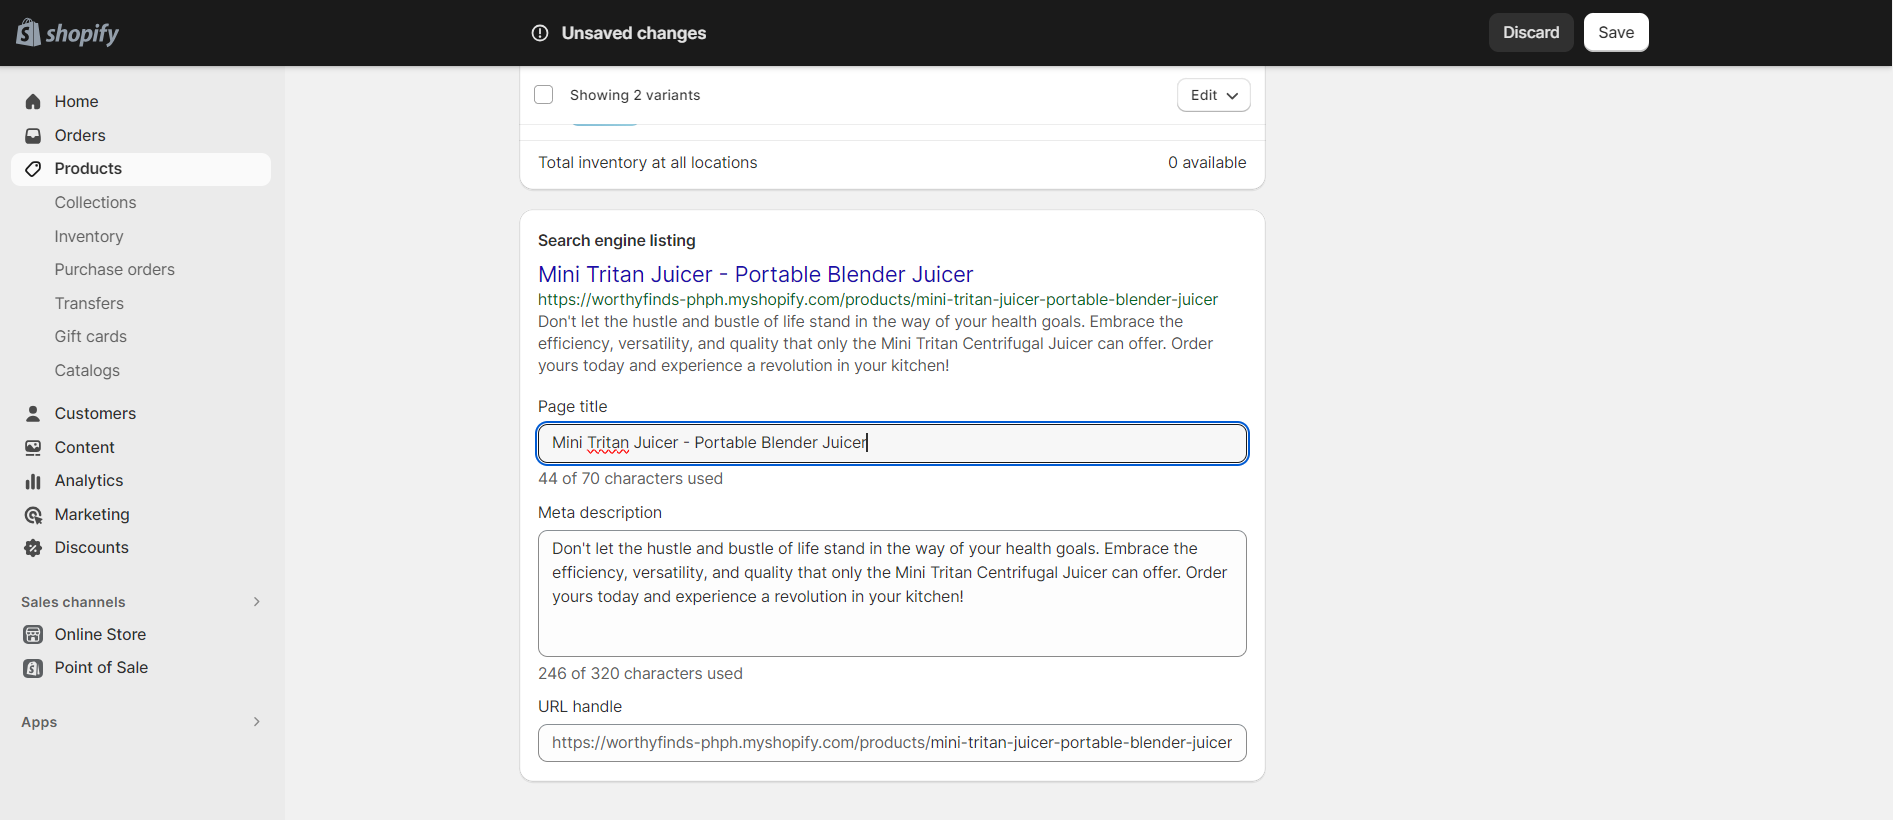This screenshot has height=820, width=1893.
Task: Click the Products tag icon
Action: (x=33, y=169)
